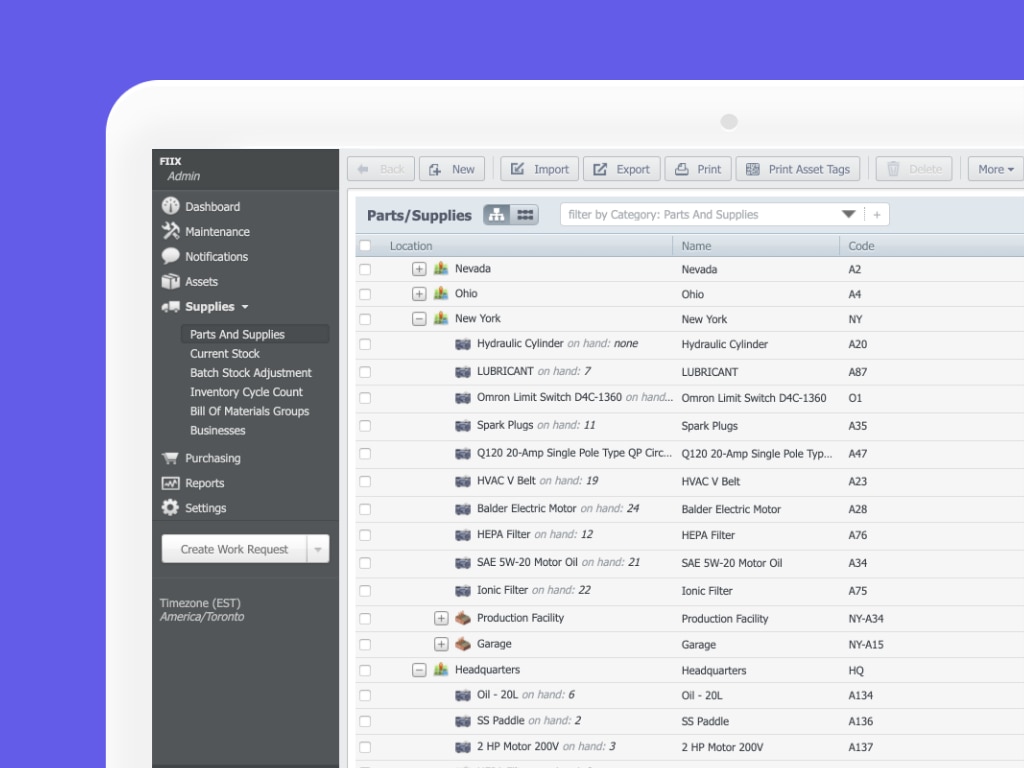Open Notifications speech bubble icon
Image resolution: width=1024 pixels, height=768 pixels.
coord(170,256)
